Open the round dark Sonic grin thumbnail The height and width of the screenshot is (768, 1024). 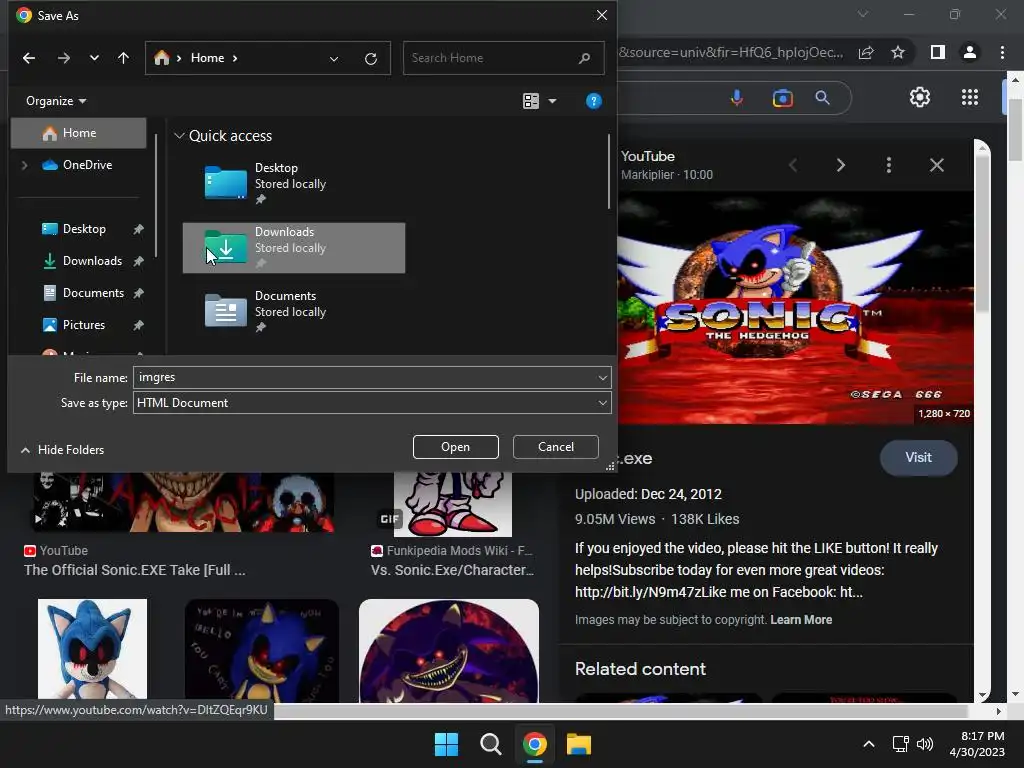click(x=449, y=651)
